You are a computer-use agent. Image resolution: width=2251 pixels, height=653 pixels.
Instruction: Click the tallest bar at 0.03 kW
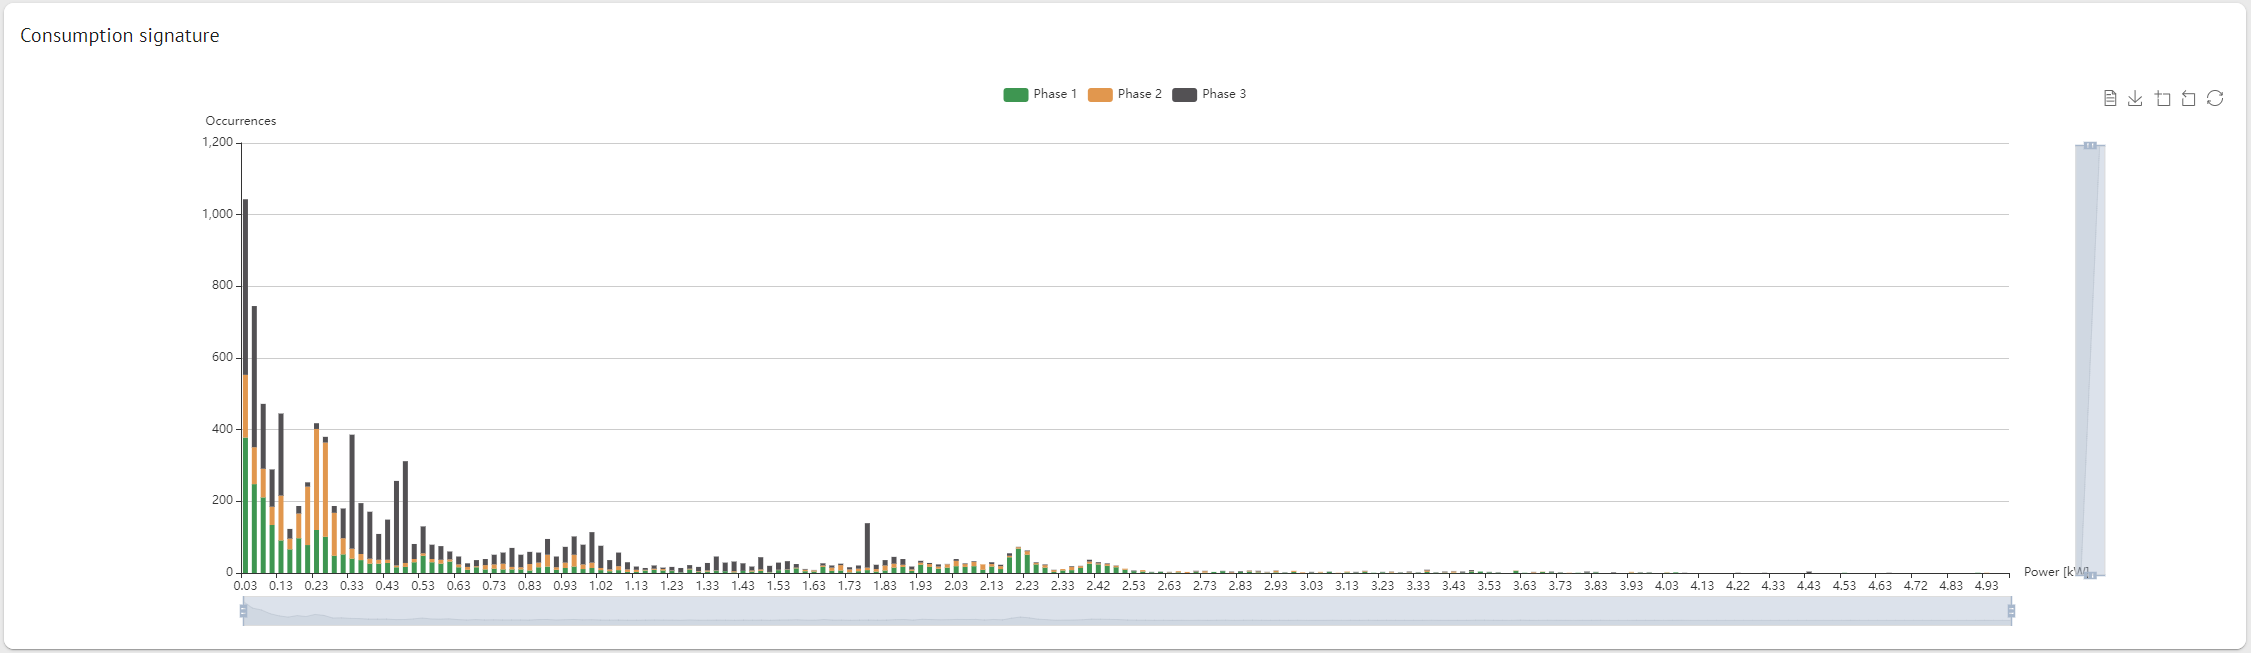245,386
